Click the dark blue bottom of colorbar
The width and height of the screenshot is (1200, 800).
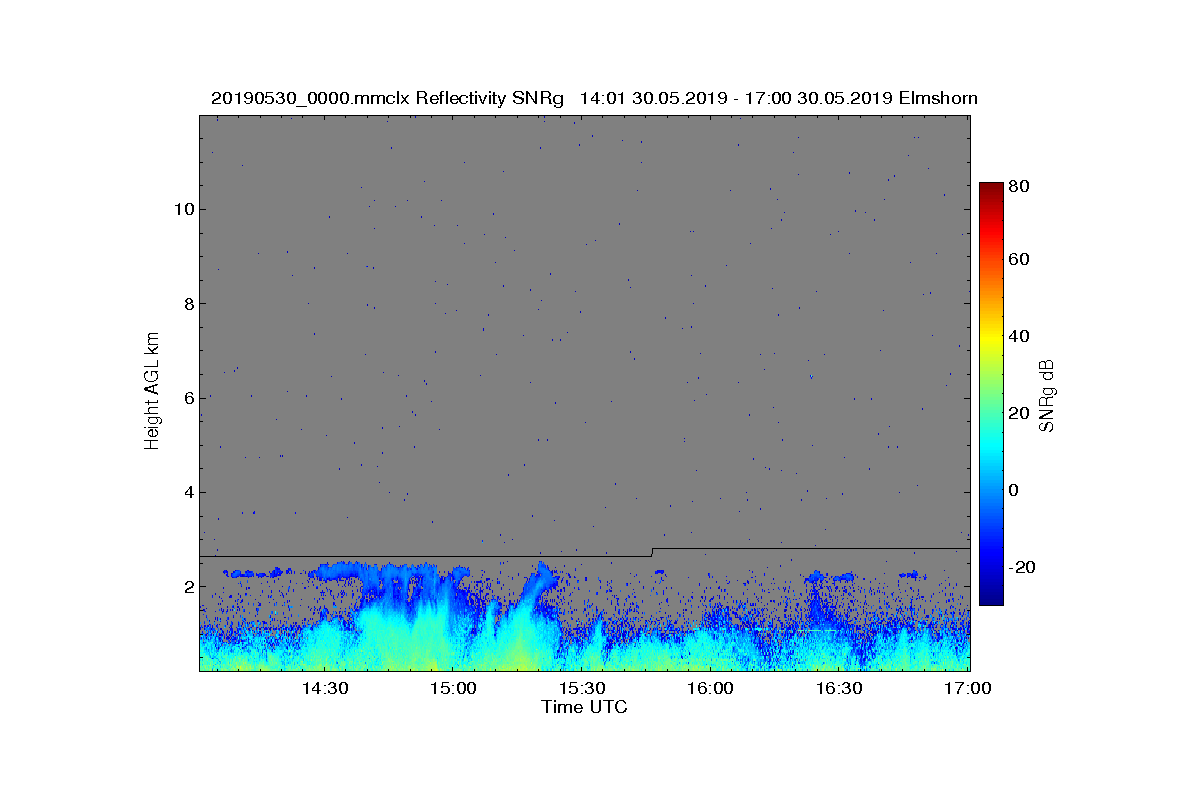990,598
